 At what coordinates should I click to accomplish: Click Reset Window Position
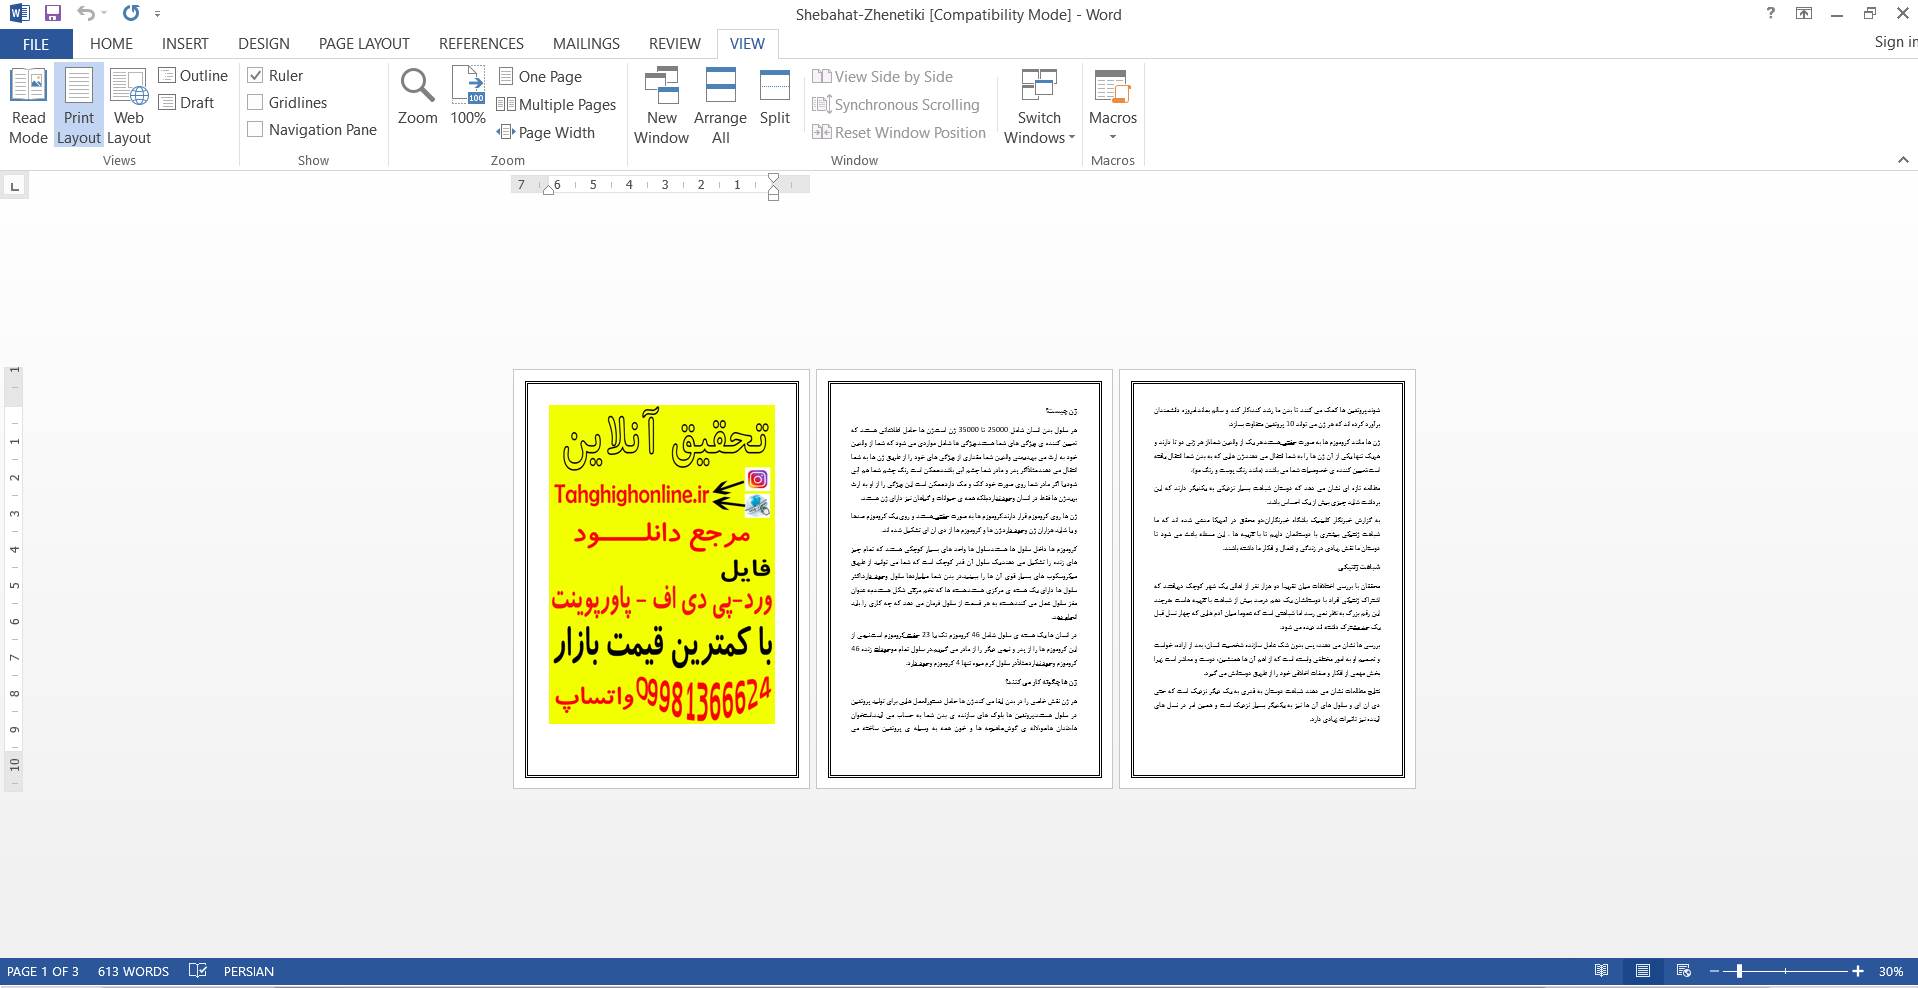click(899, 133)
